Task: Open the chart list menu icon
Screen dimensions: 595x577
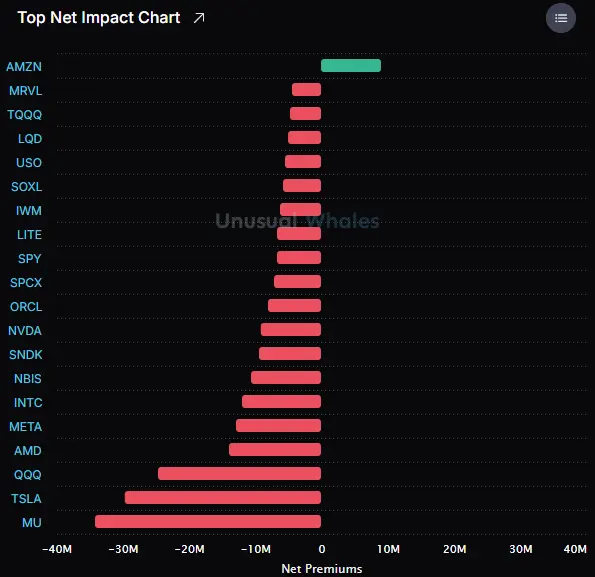Action: (560, 18)
